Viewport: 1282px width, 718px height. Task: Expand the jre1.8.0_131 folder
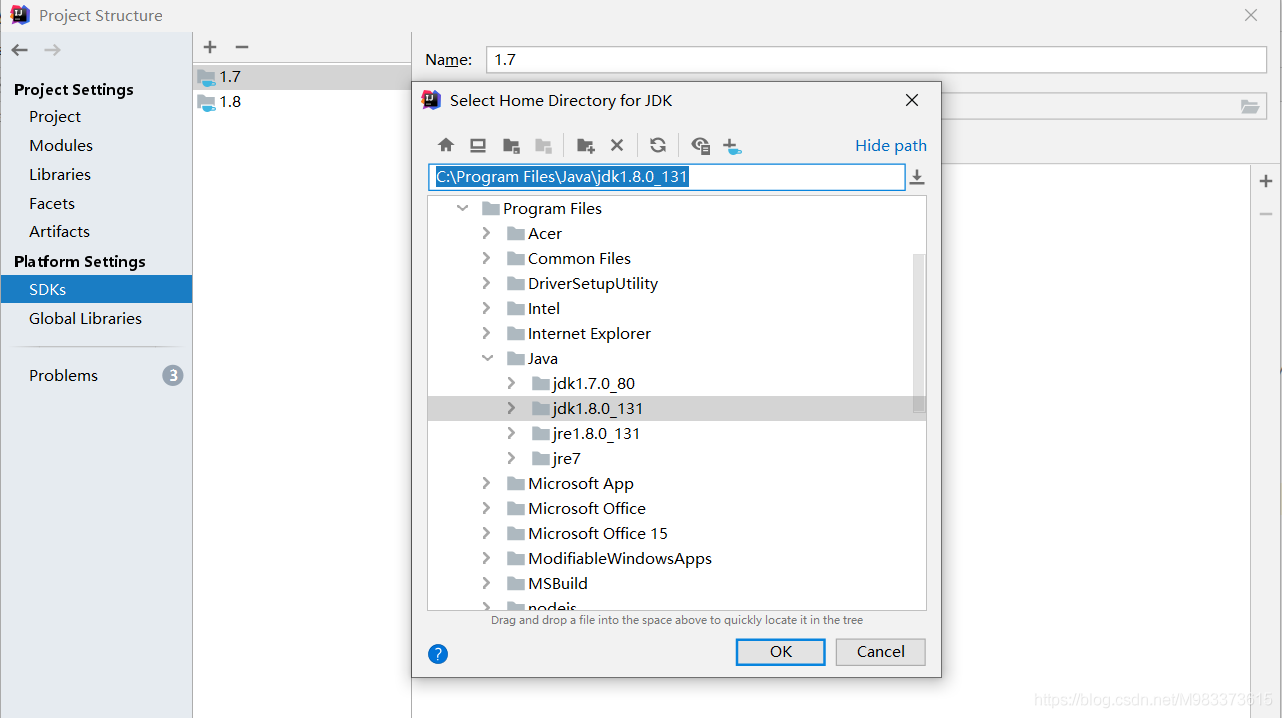click(511, 433)
